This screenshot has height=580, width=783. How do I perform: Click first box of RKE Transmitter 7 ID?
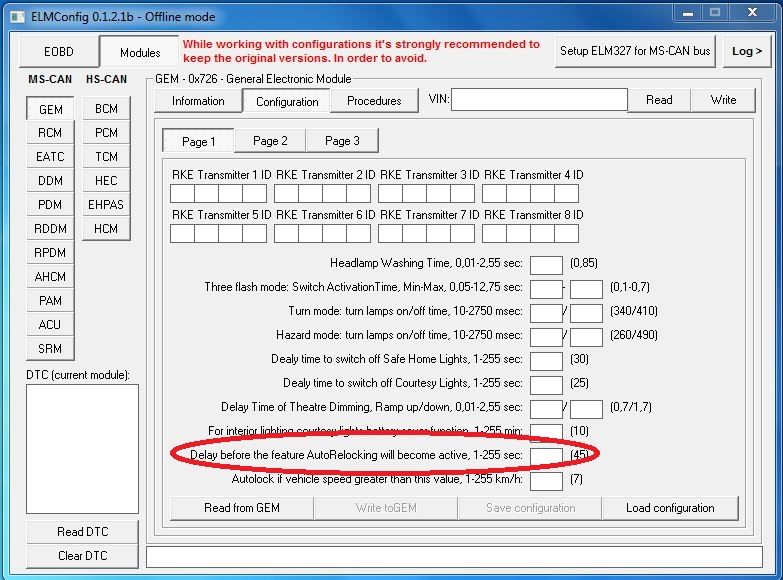coord(390,233)
